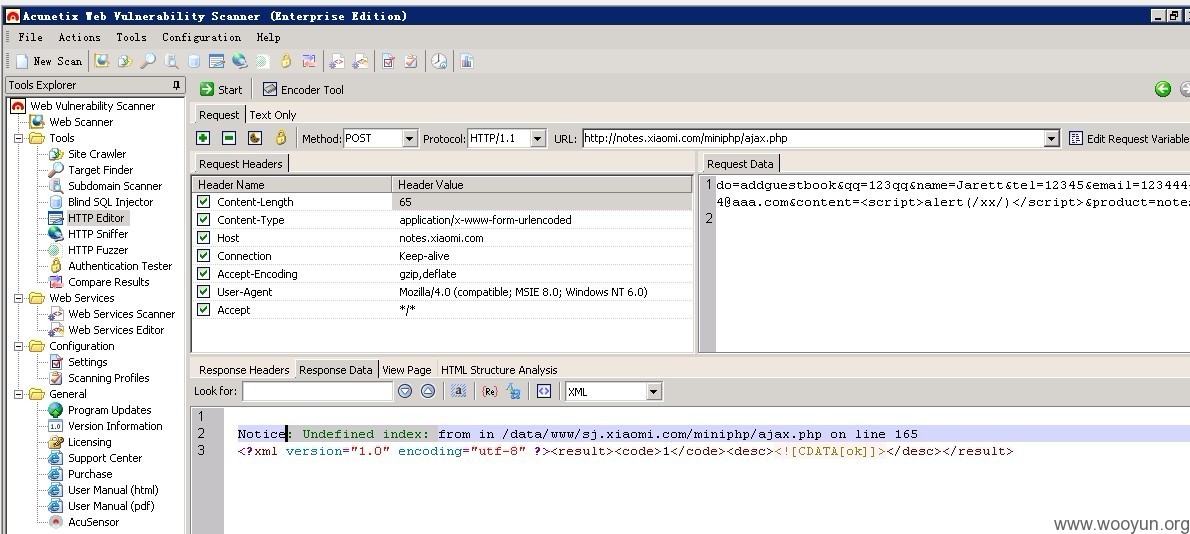This screenshot has width=1190, height=534.
Task: Click the Edit Request Variables icon
Action: 1075,138
